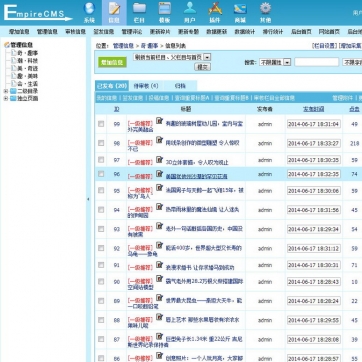Tick the checkbox for row ID 99
The height and width of the screenshot is (362, 362).
(101, 124)
